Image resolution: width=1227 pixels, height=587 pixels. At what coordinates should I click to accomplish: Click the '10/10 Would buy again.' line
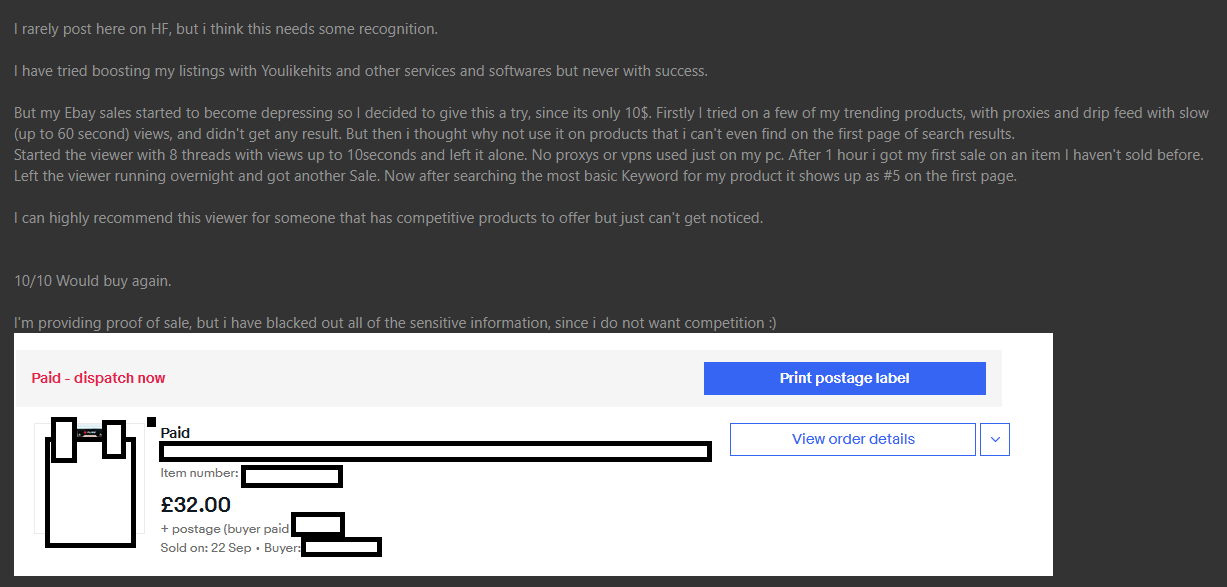pos(93,281)
